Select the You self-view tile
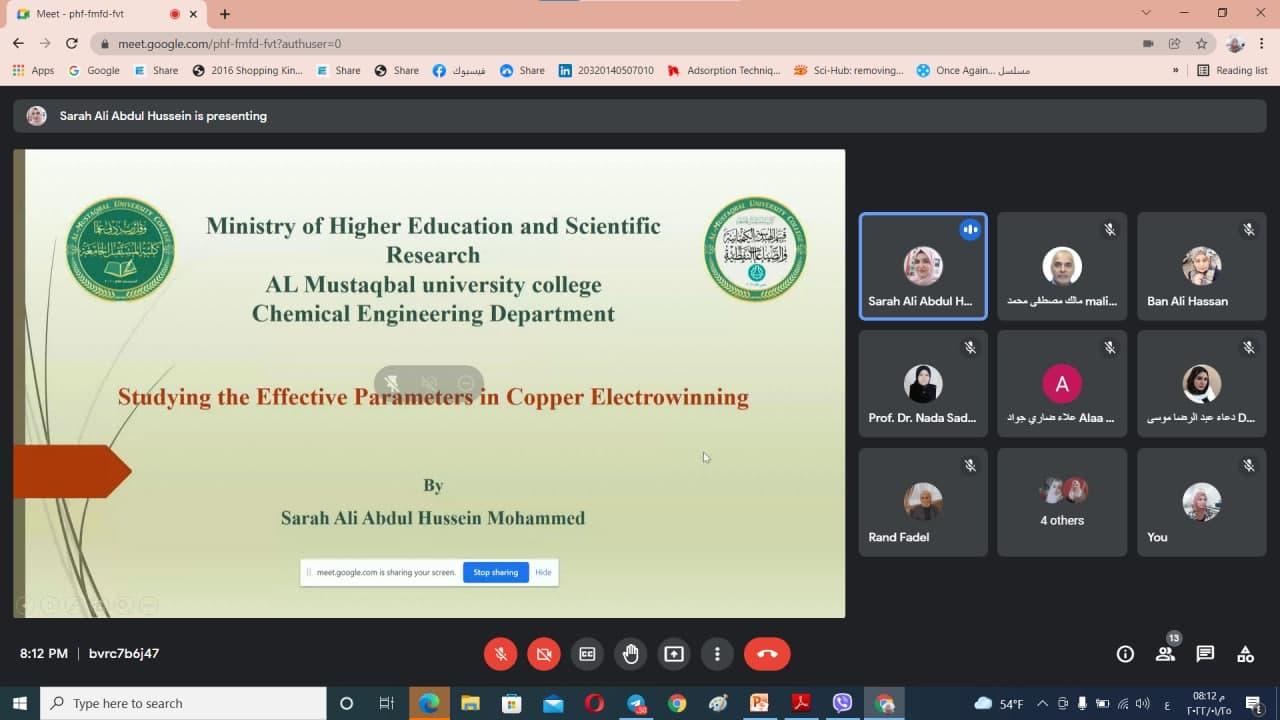This screenshot has height=720, width=1280. pyautogui.click(x=1201, y=502)
